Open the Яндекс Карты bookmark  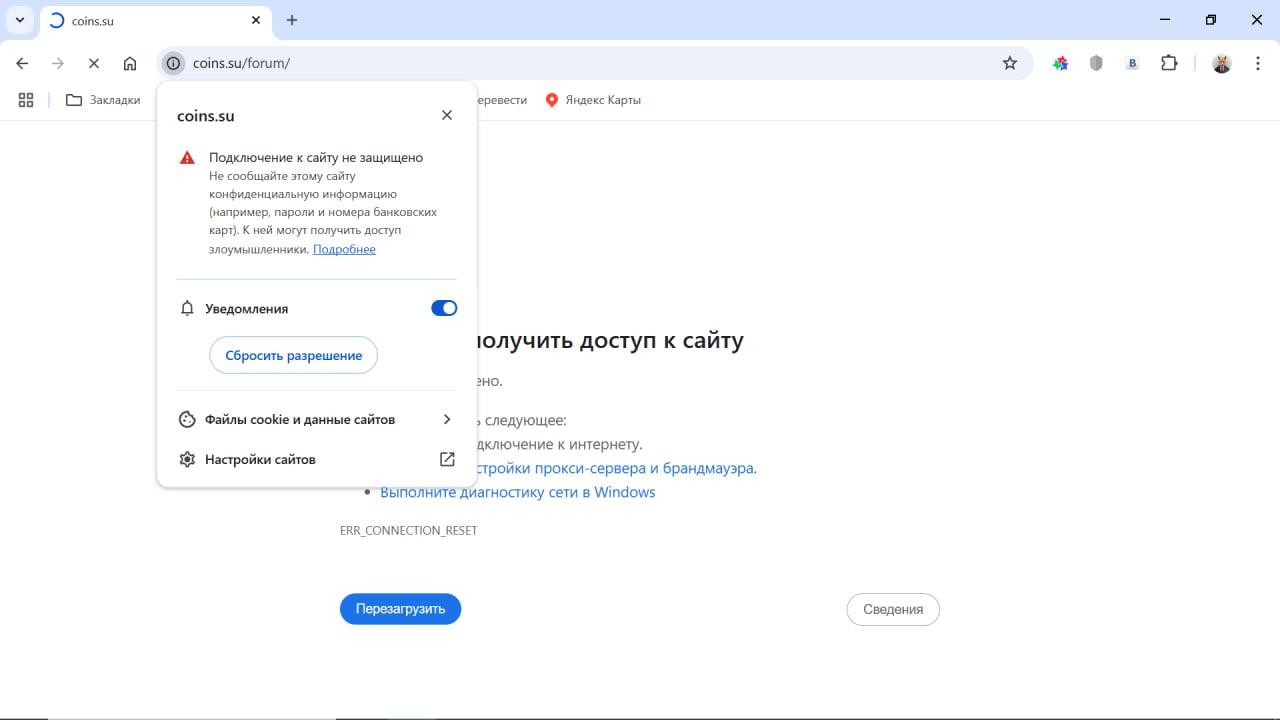point(593,100)
